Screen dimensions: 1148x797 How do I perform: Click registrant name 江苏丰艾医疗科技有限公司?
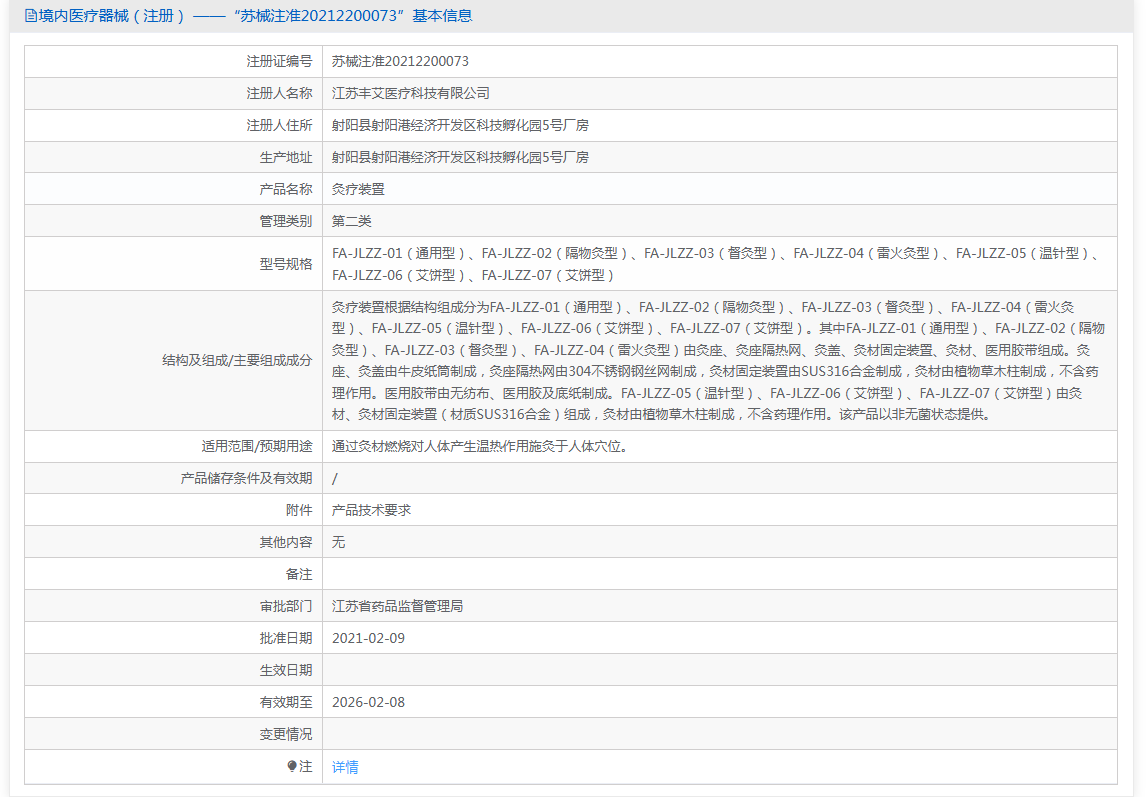click(411, 93)
